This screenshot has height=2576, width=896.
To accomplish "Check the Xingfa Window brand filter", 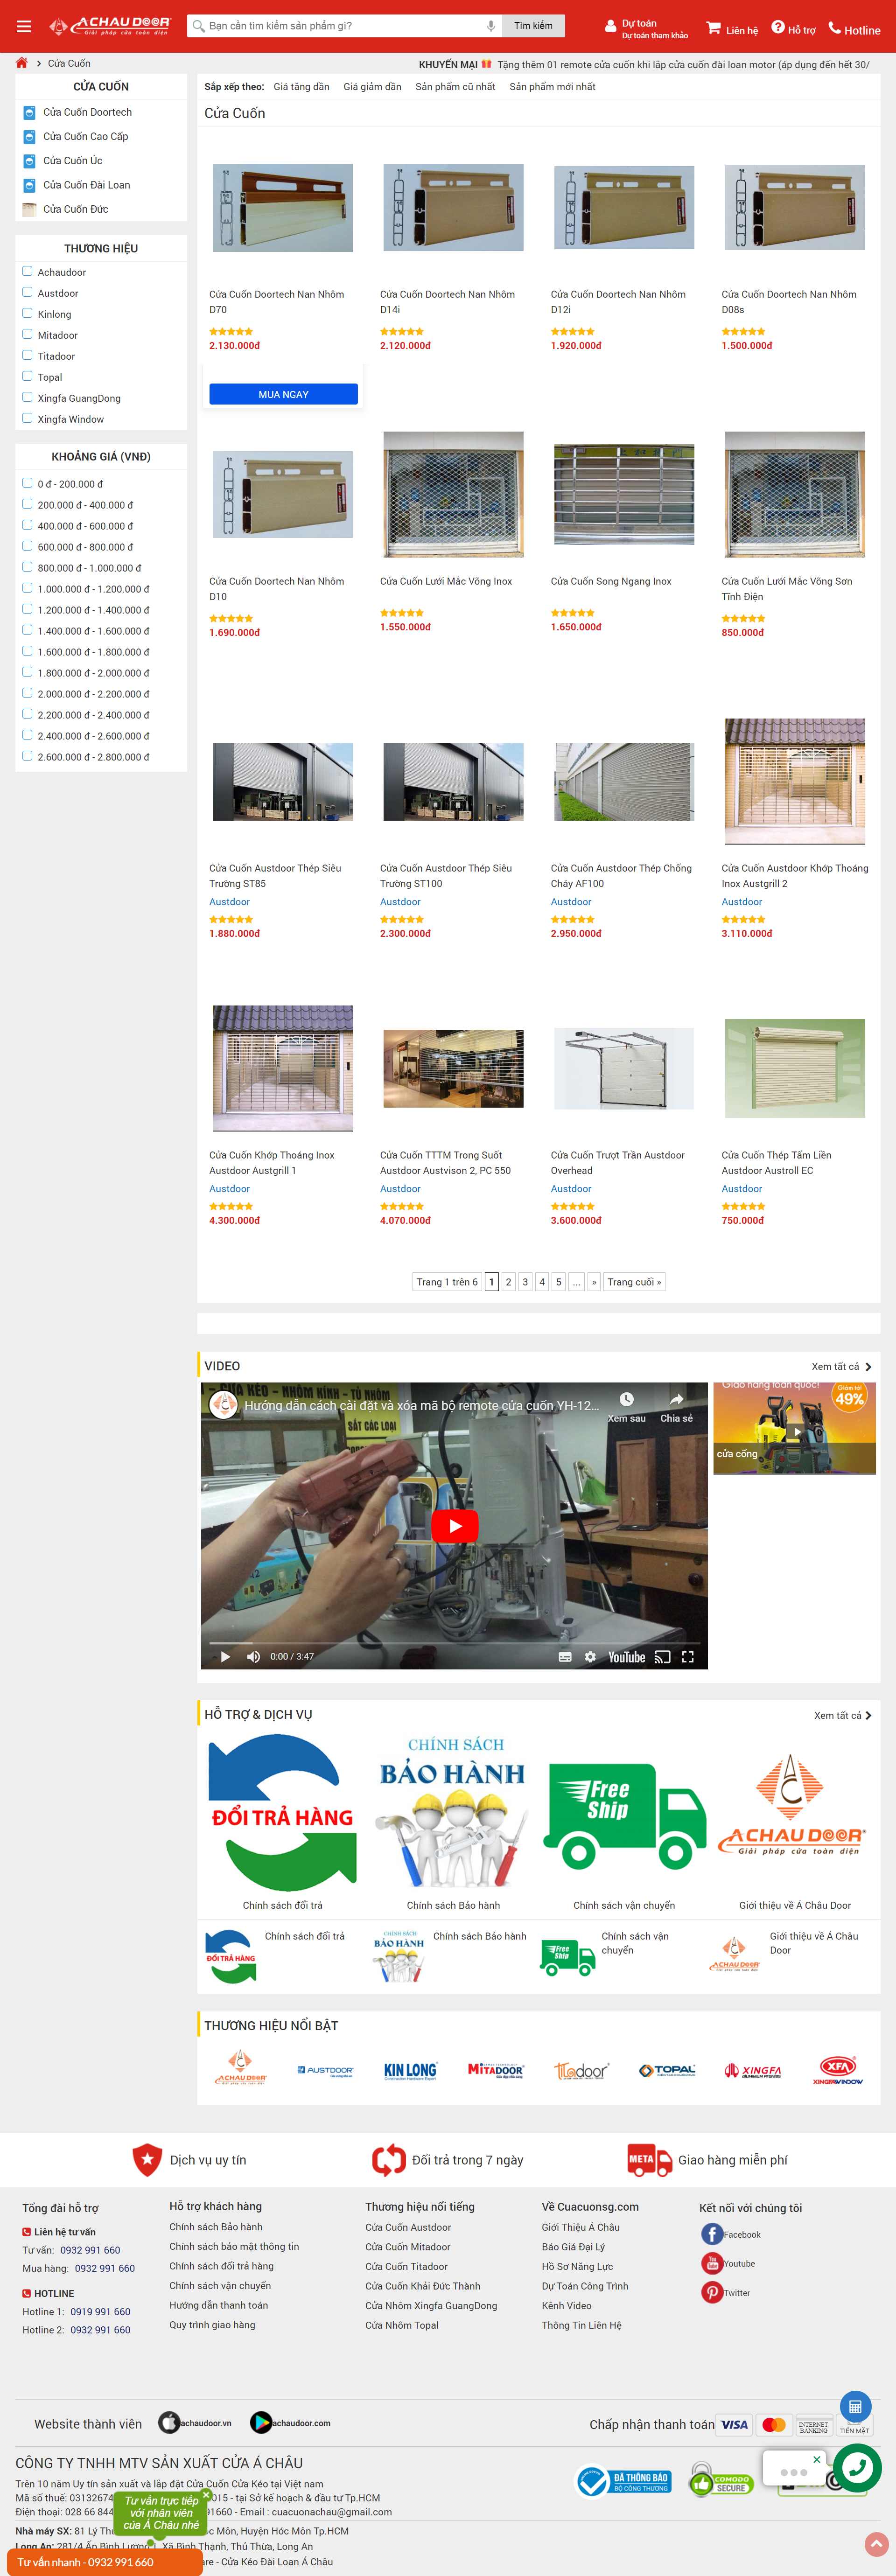I will pyautogui.click(x=28, y=418).
